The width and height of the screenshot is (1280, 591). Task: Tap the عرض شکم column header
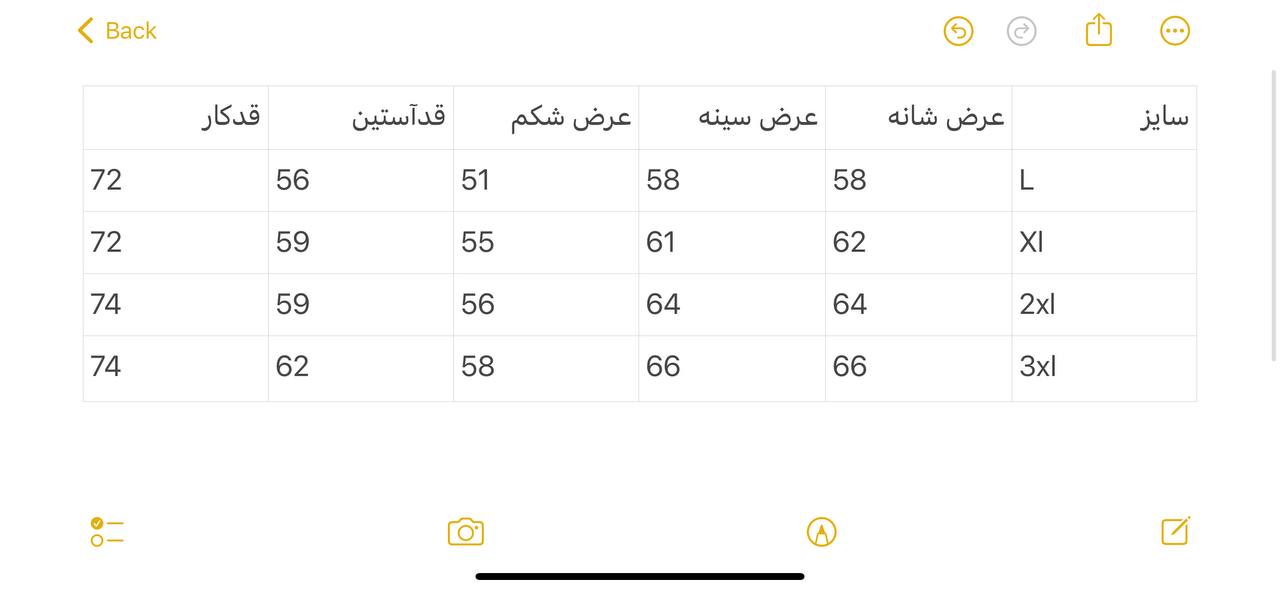[x=546, y=118]
